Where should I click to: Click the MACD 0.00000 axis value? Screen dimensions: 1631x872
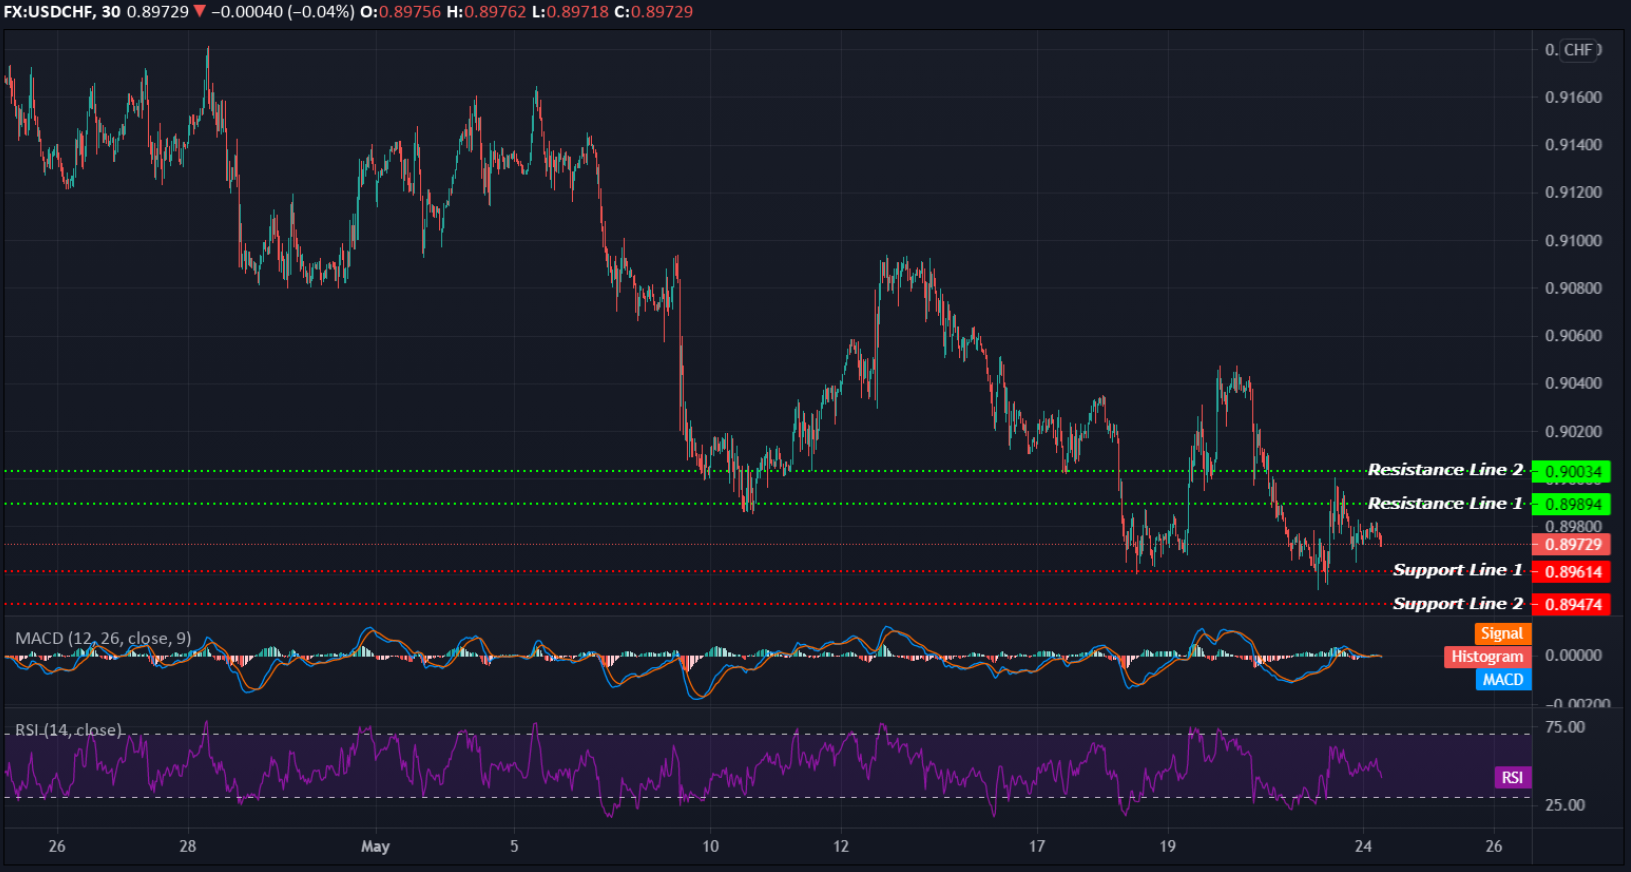(1573, 656)
